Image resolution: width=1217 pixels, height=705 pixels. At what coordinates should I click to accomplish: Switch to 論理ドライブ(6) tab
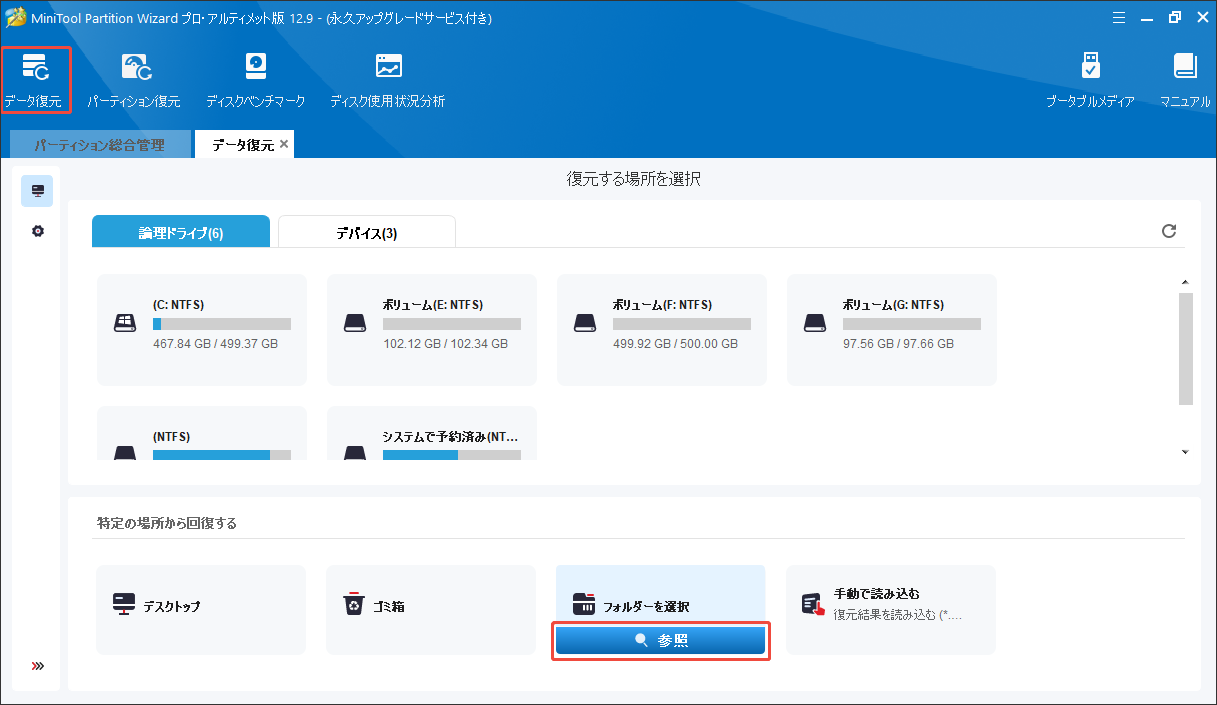point(181,232)
